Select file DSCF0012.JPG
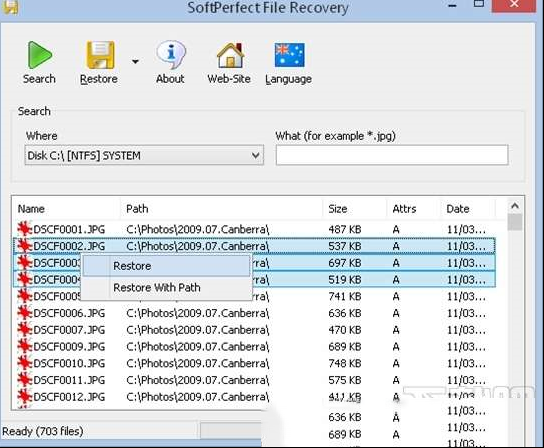The height and width of the screenshot is (448, 544). pos(69,397)
